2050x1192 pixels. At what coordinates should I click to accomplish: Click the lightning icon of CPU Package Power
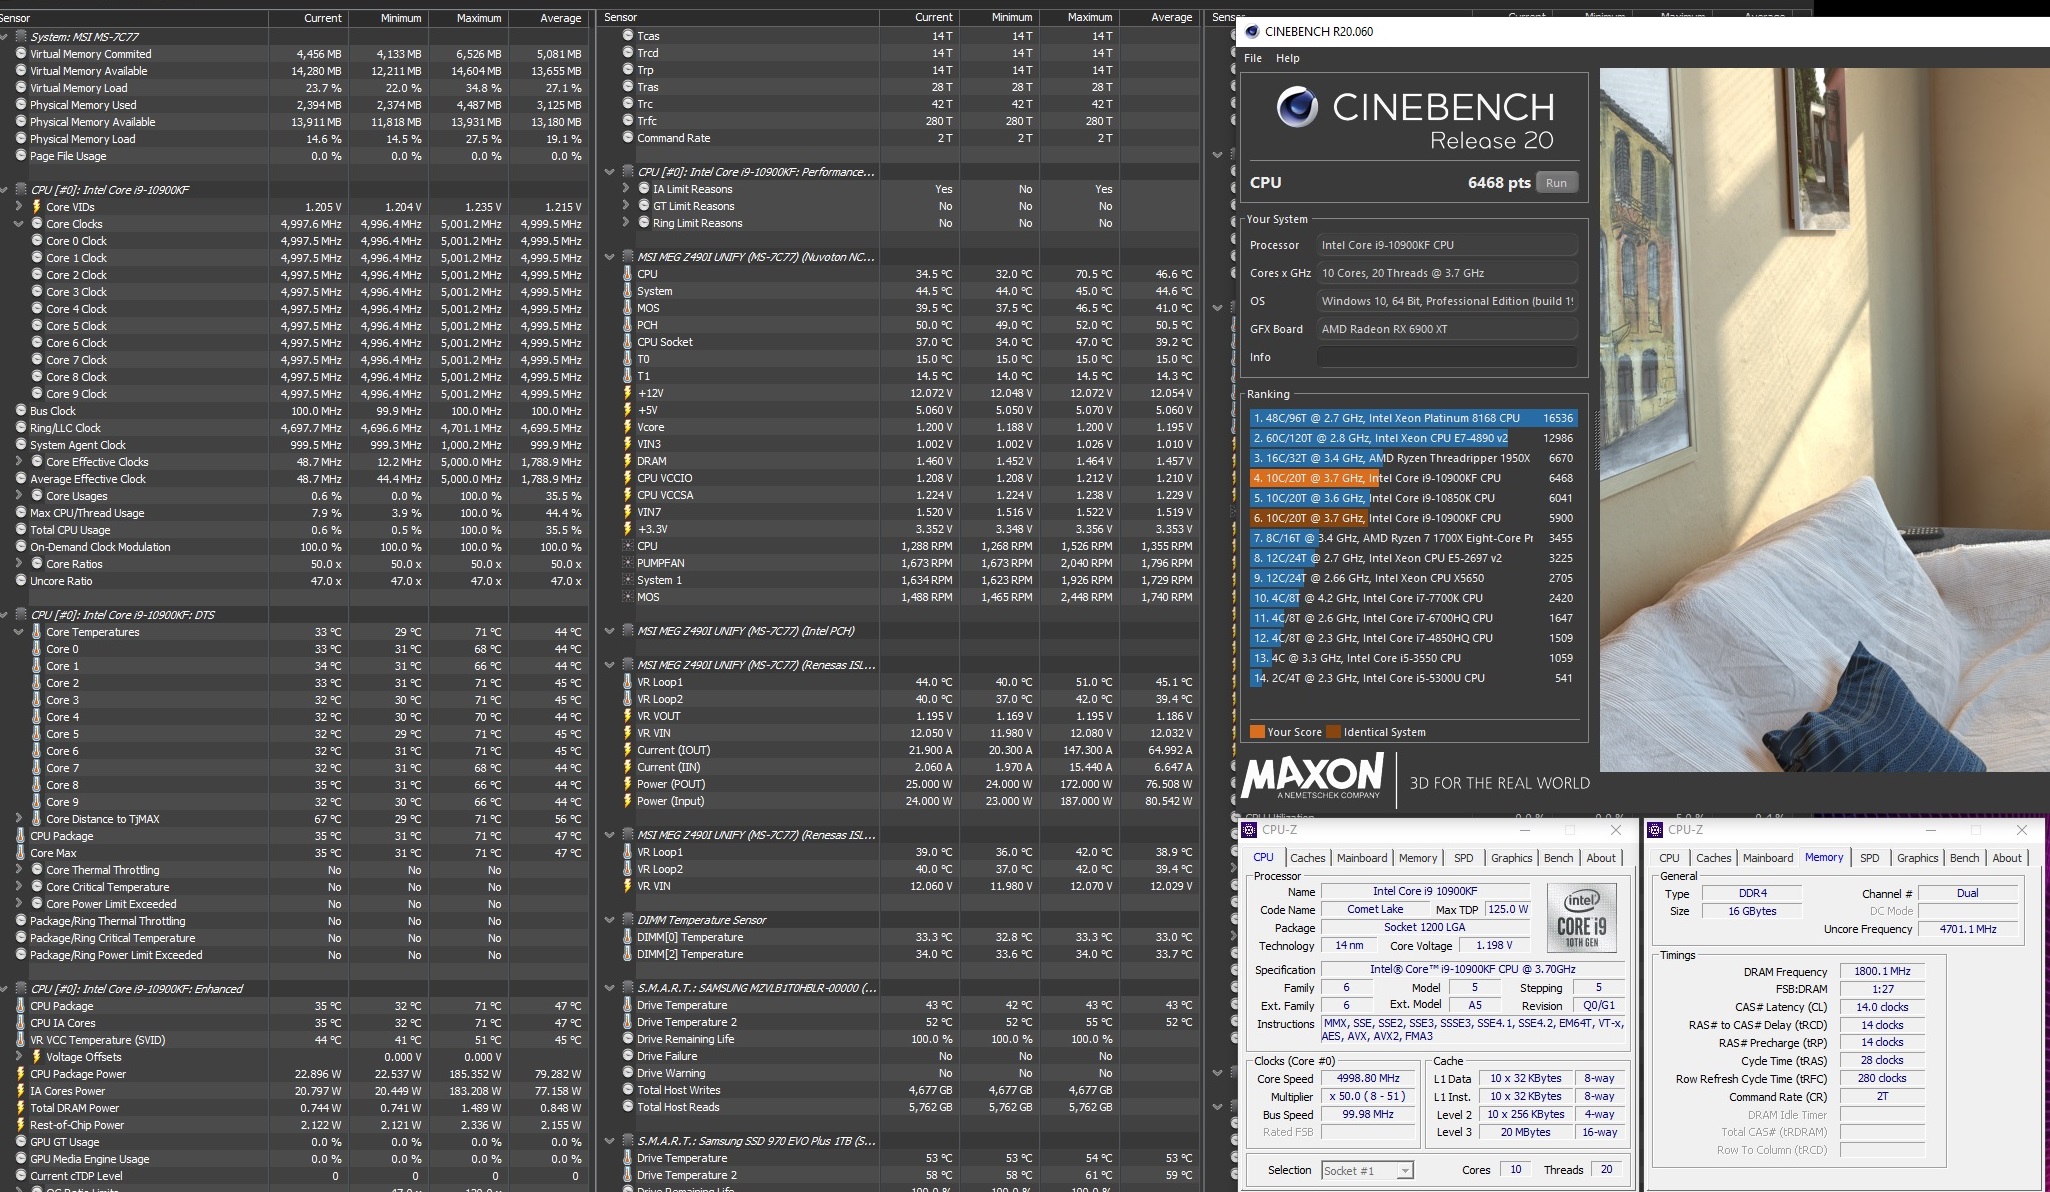click(21, 1074)
